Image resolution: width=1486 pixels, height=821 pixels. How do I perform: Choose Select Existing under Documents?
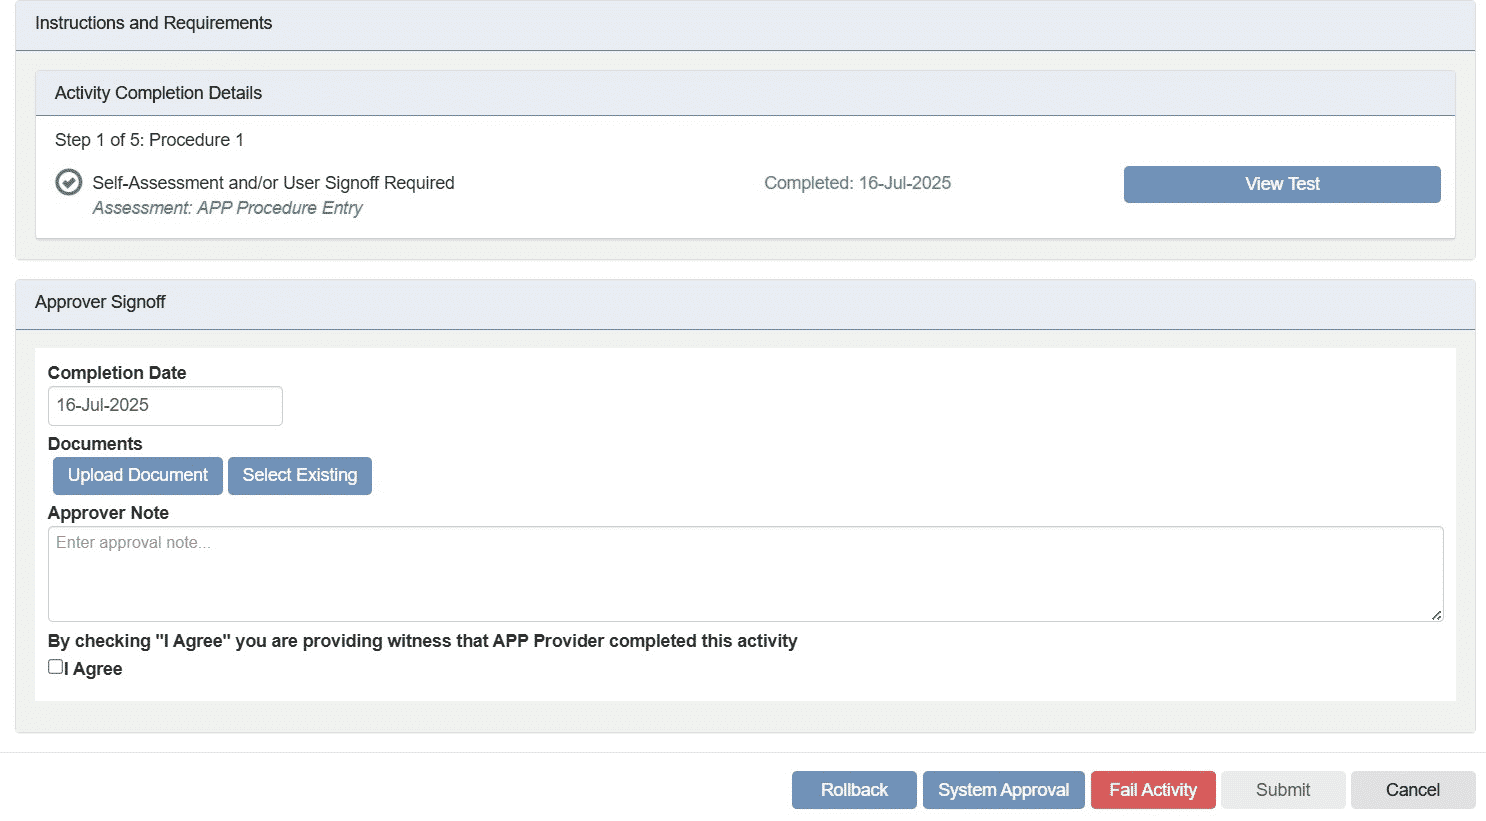[299, 475]
